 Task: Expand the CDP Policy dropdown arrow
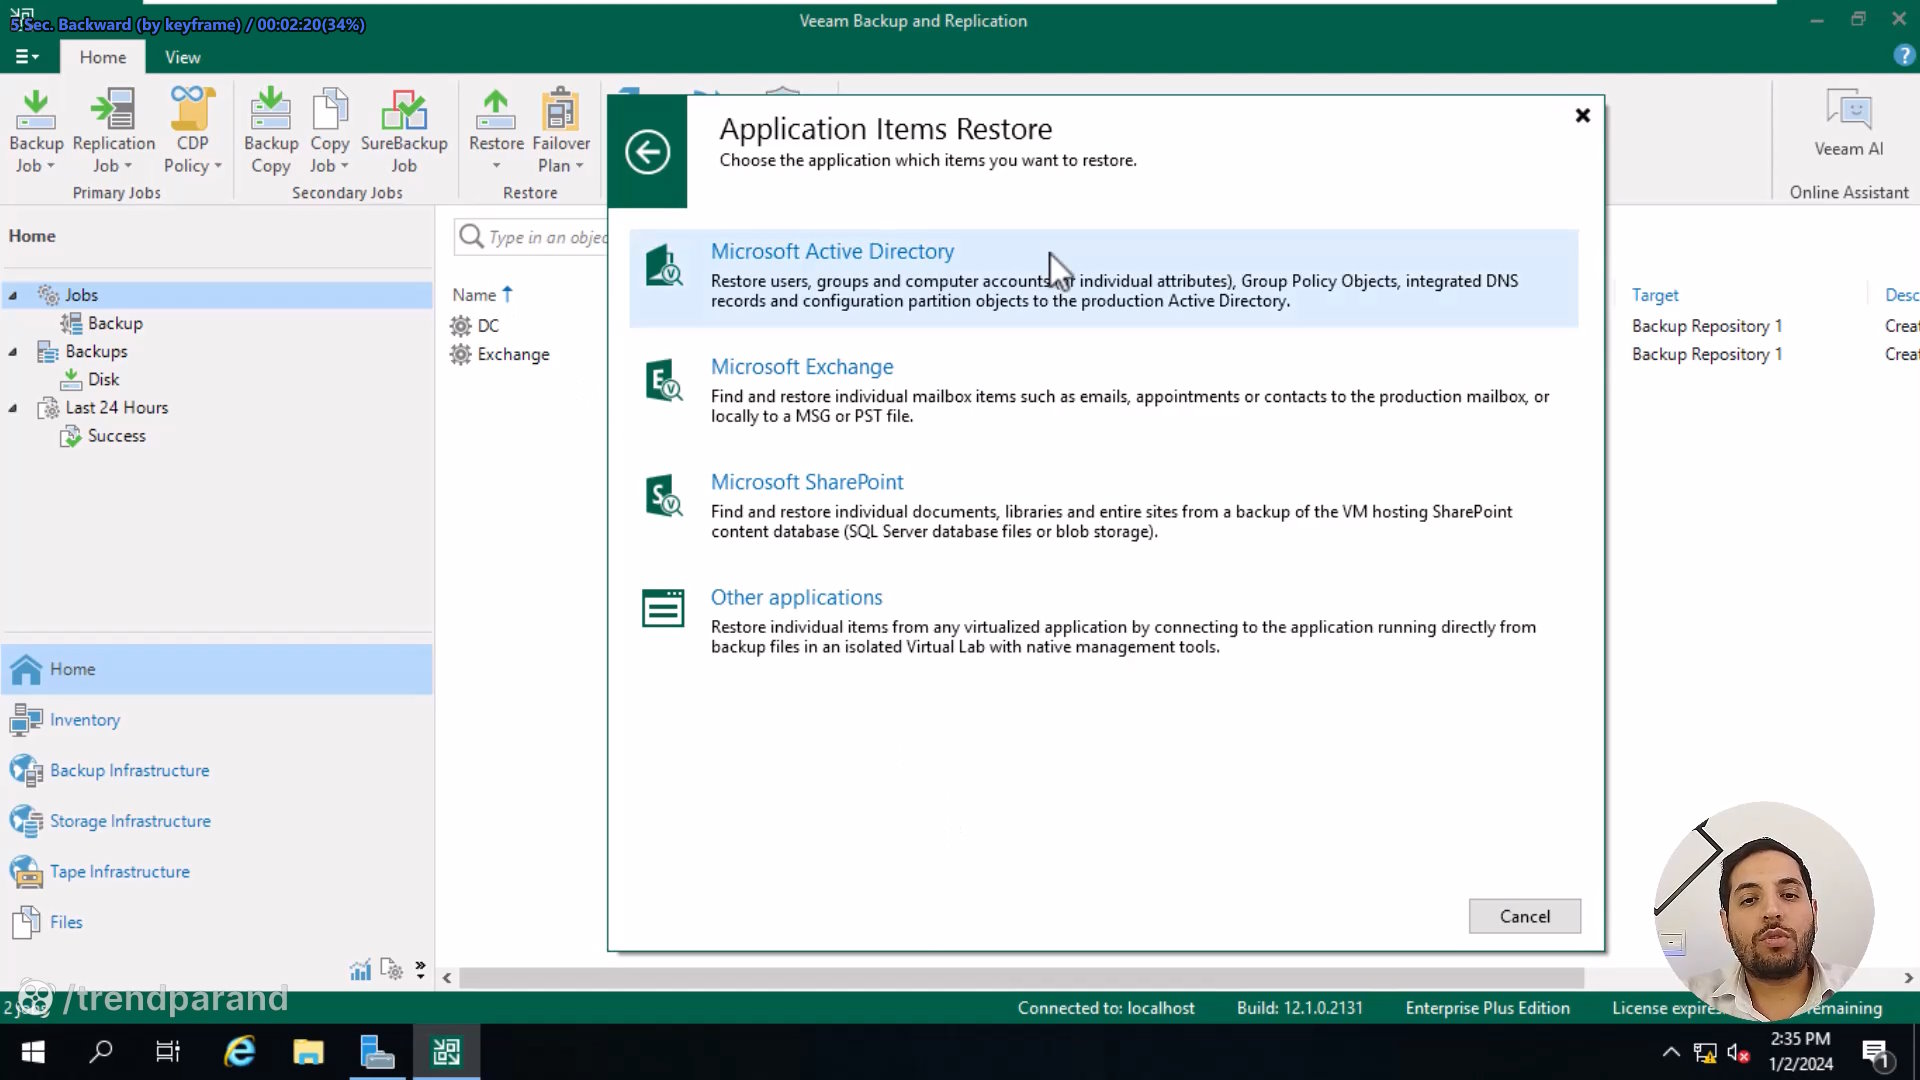218,166
